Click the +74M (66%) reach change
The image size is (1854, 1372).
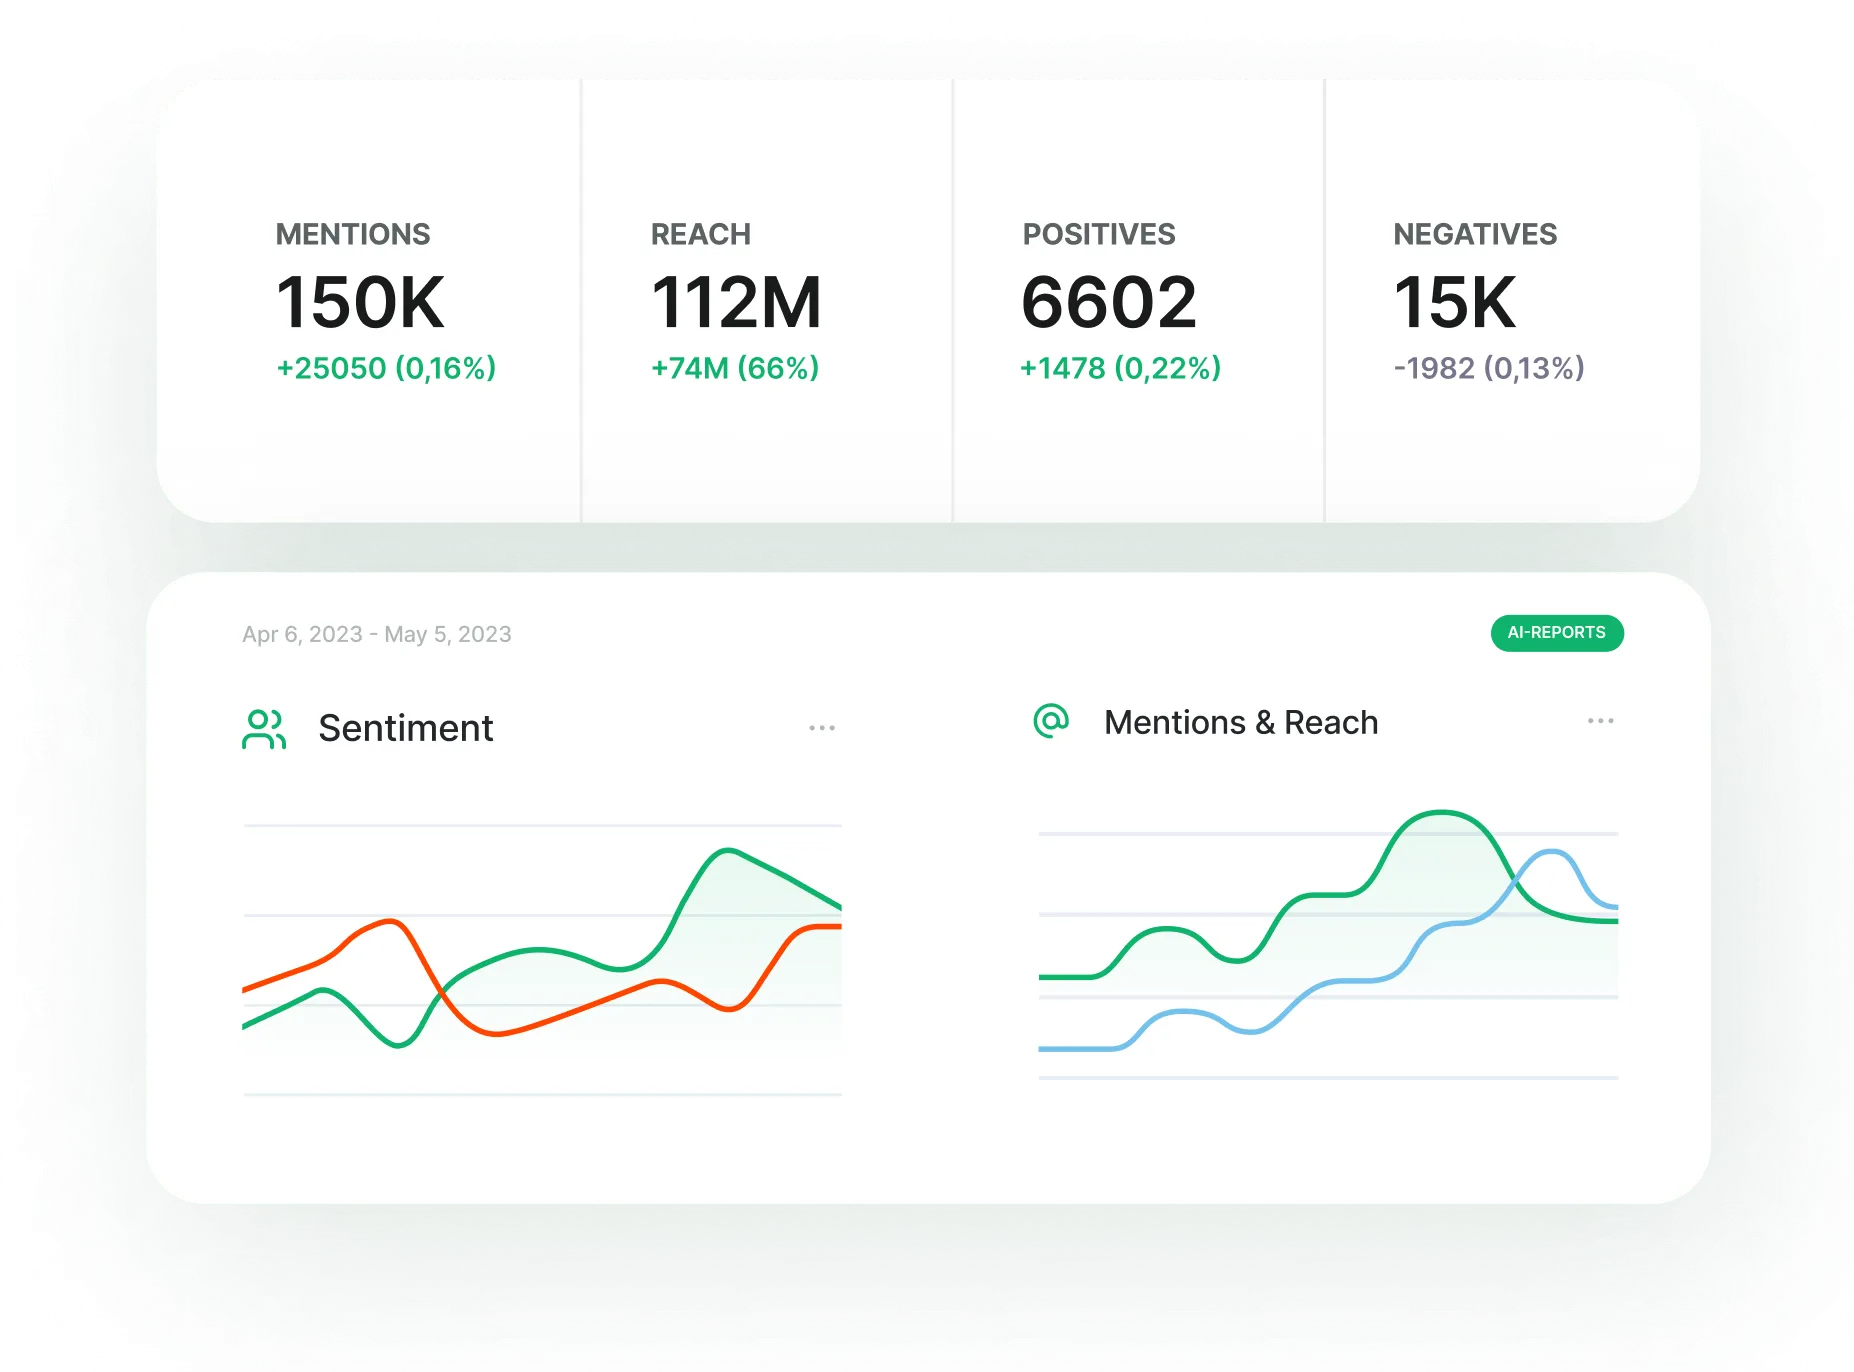coord(735,369)
